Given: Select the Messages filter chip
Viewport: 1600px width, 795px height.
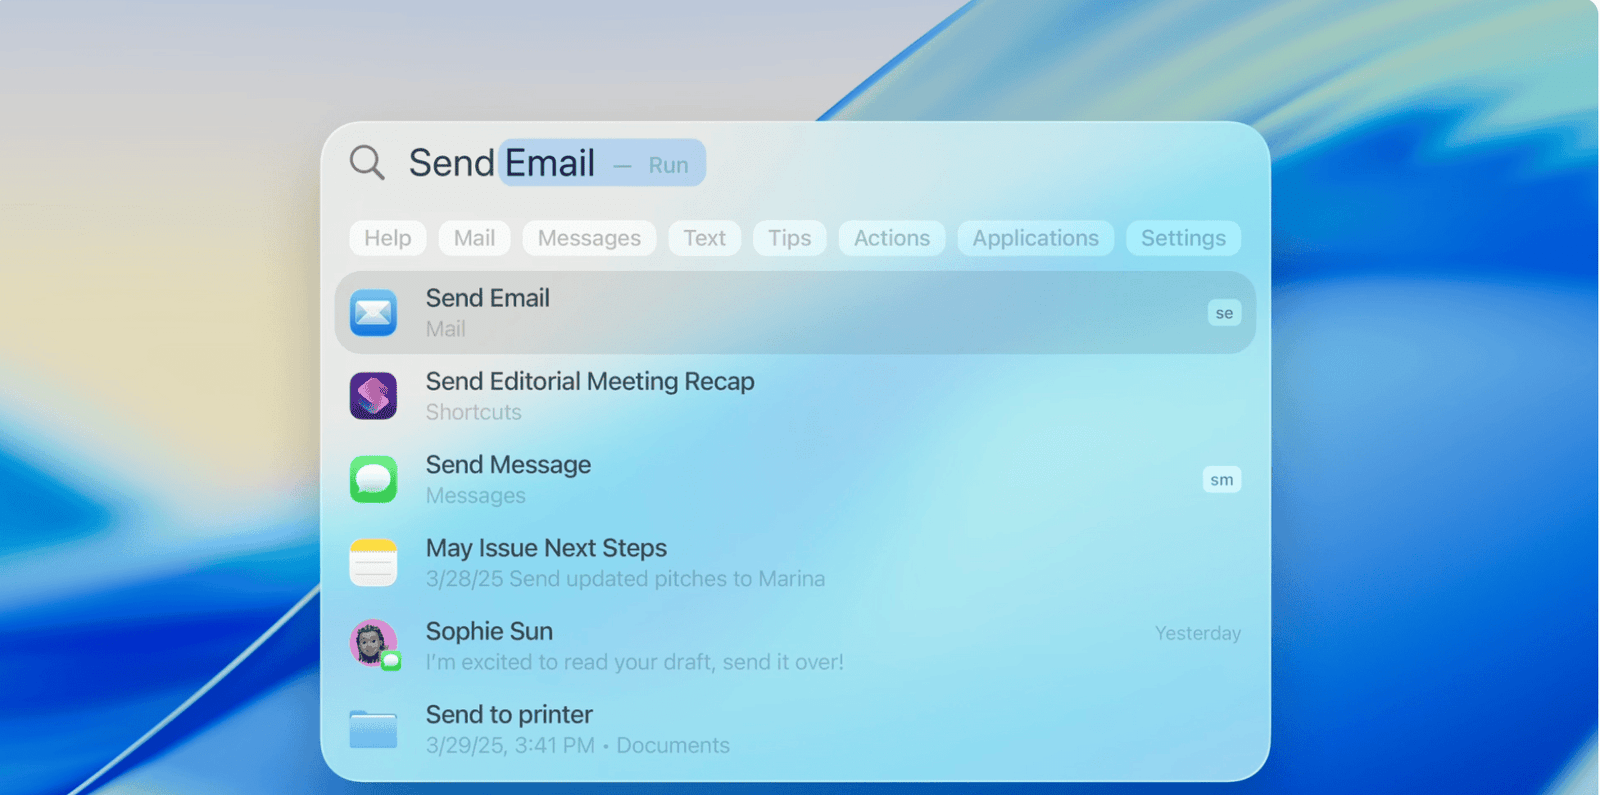Looking at the screenshot, I should pos(589,238).
